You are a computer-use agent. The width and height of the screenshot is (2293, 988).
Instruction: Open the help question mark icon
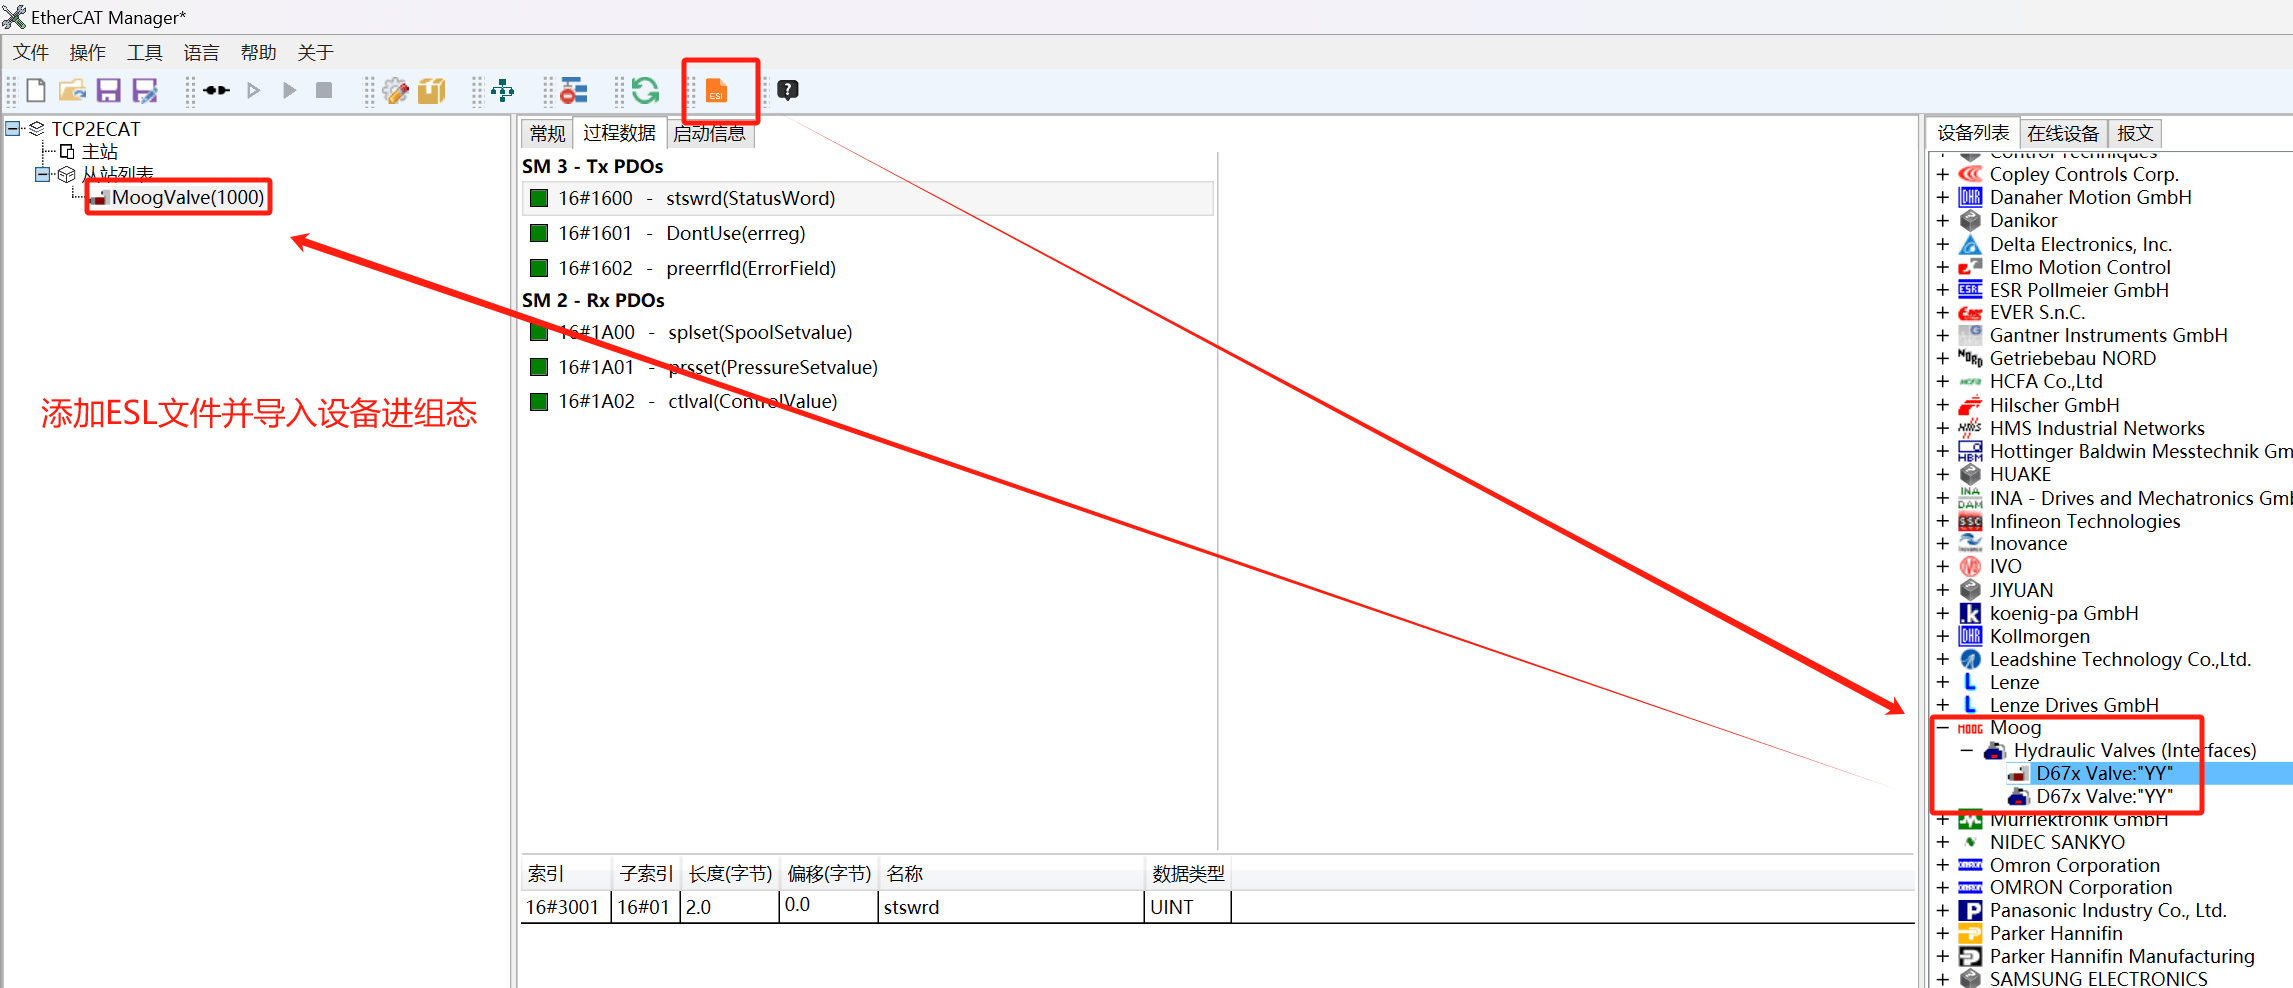pyautogui.click(x=788, y=90)
